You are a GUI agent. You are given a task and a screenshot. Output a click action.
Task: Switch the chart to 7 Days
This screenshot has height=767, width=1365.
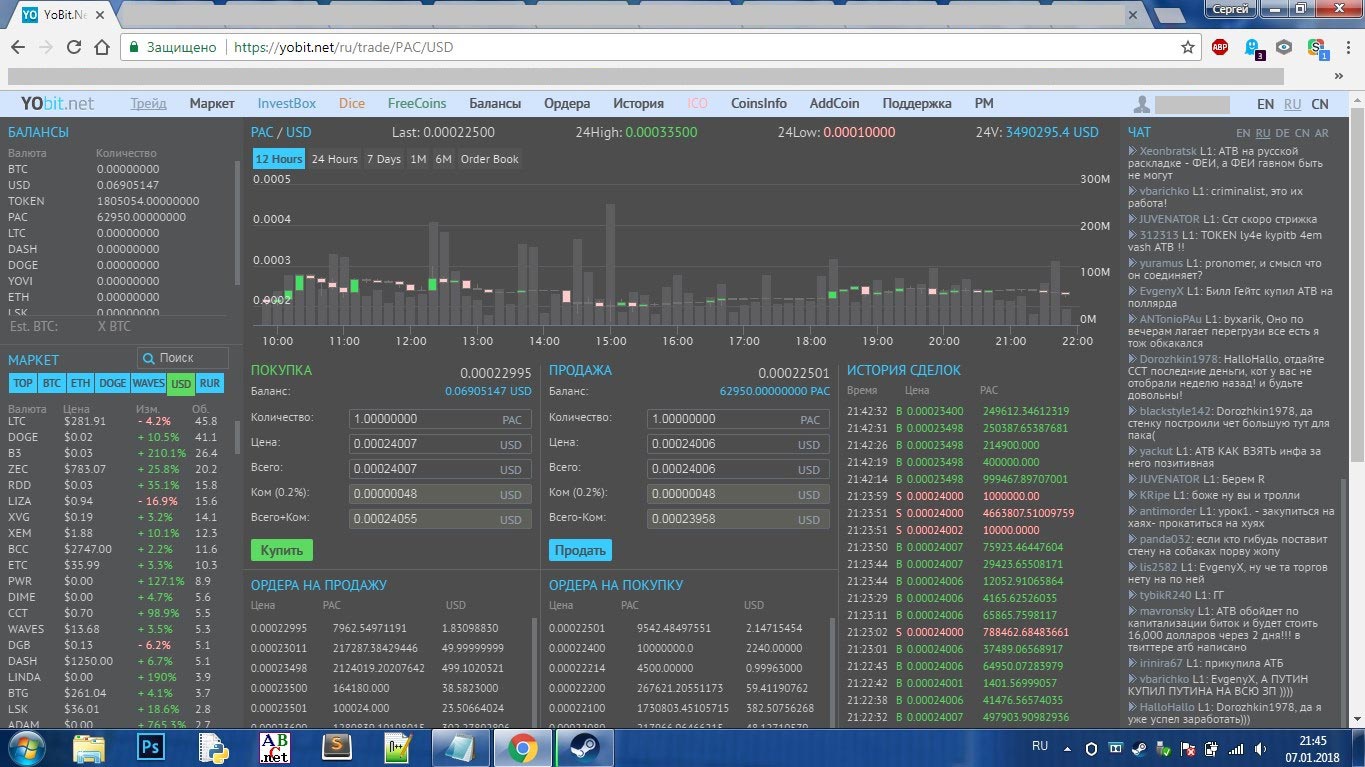(x=383, y=159)
